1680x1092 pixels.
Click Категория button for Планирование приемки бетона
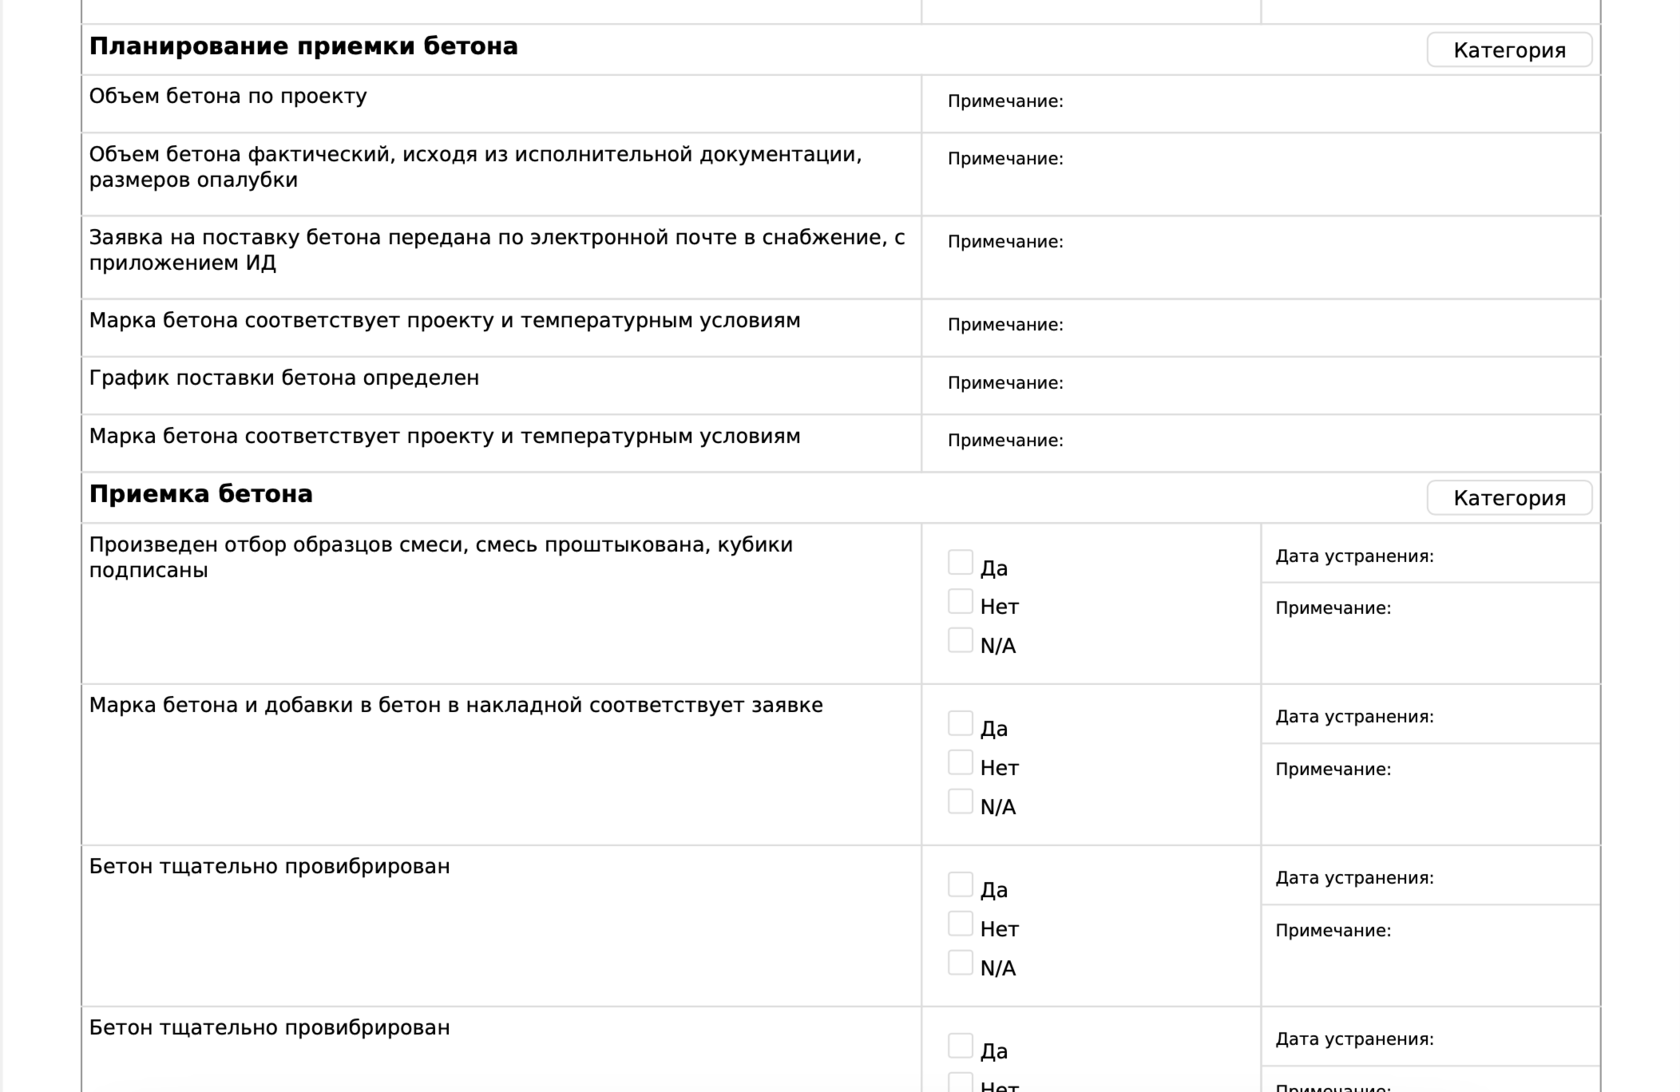click(1508, 50)
